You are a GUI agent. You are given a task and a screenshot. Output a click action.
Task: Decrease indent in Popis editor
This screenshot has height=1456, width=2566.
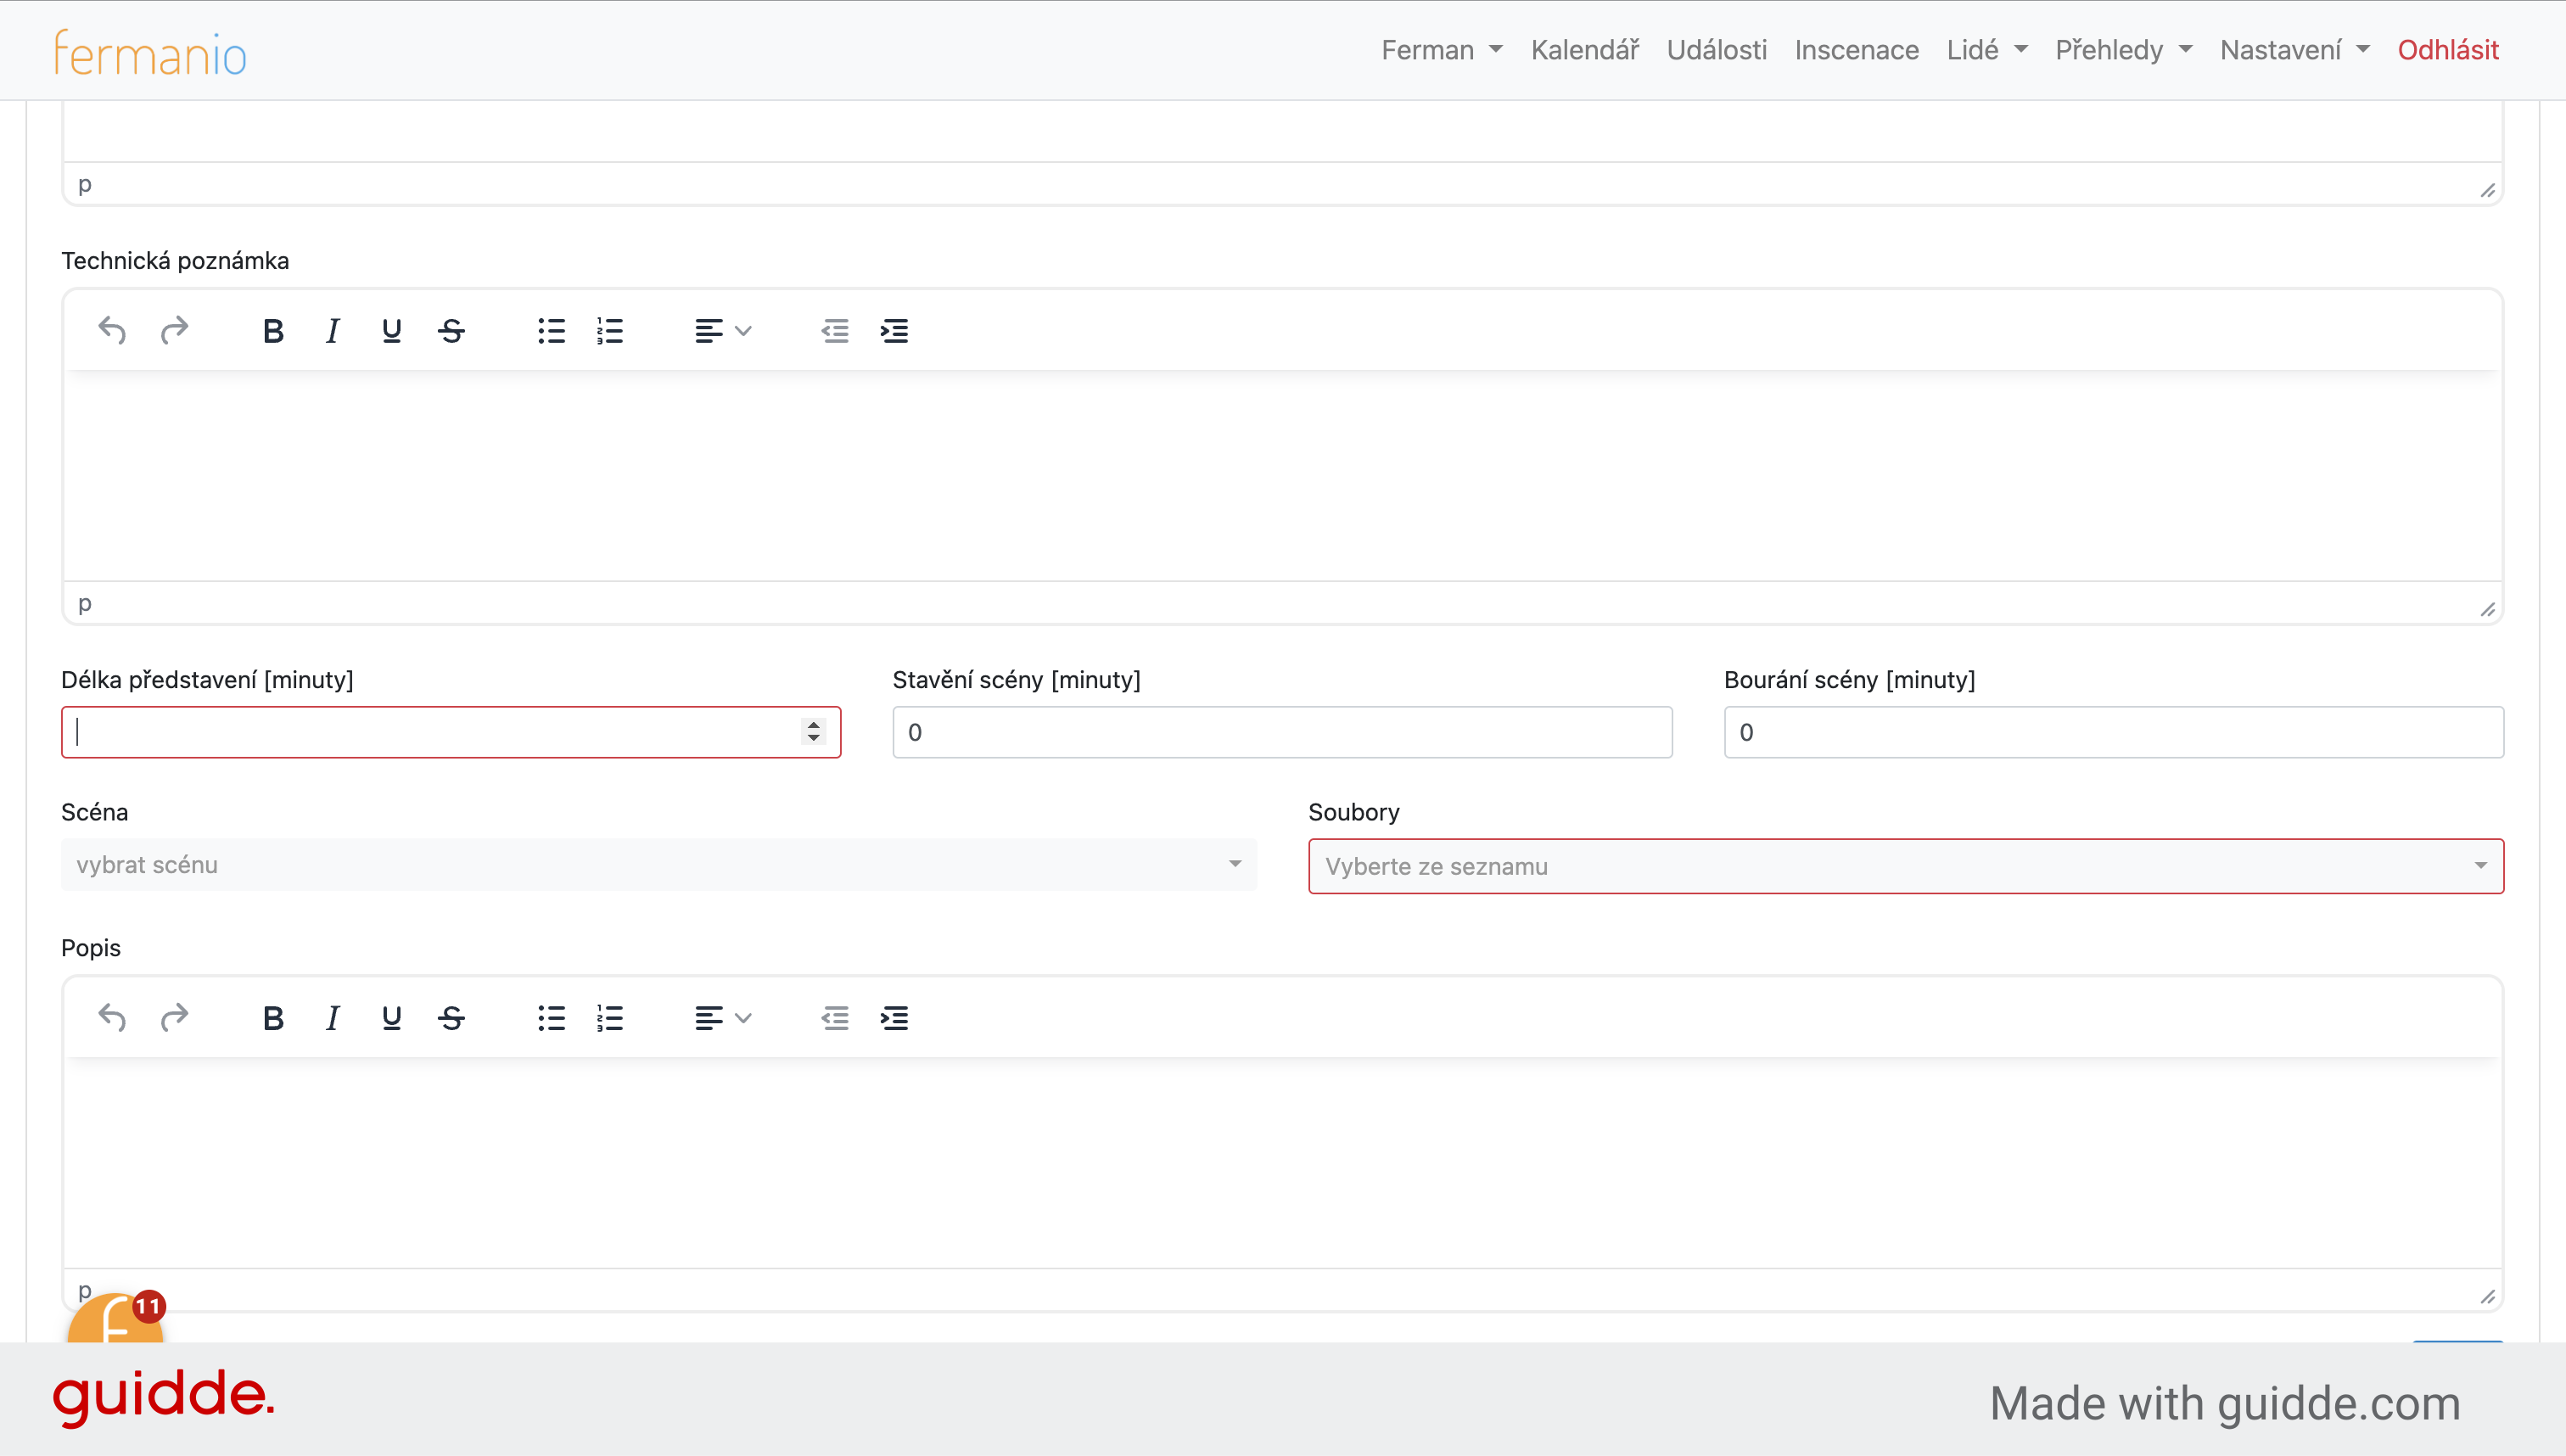(x=835, y=1018)
